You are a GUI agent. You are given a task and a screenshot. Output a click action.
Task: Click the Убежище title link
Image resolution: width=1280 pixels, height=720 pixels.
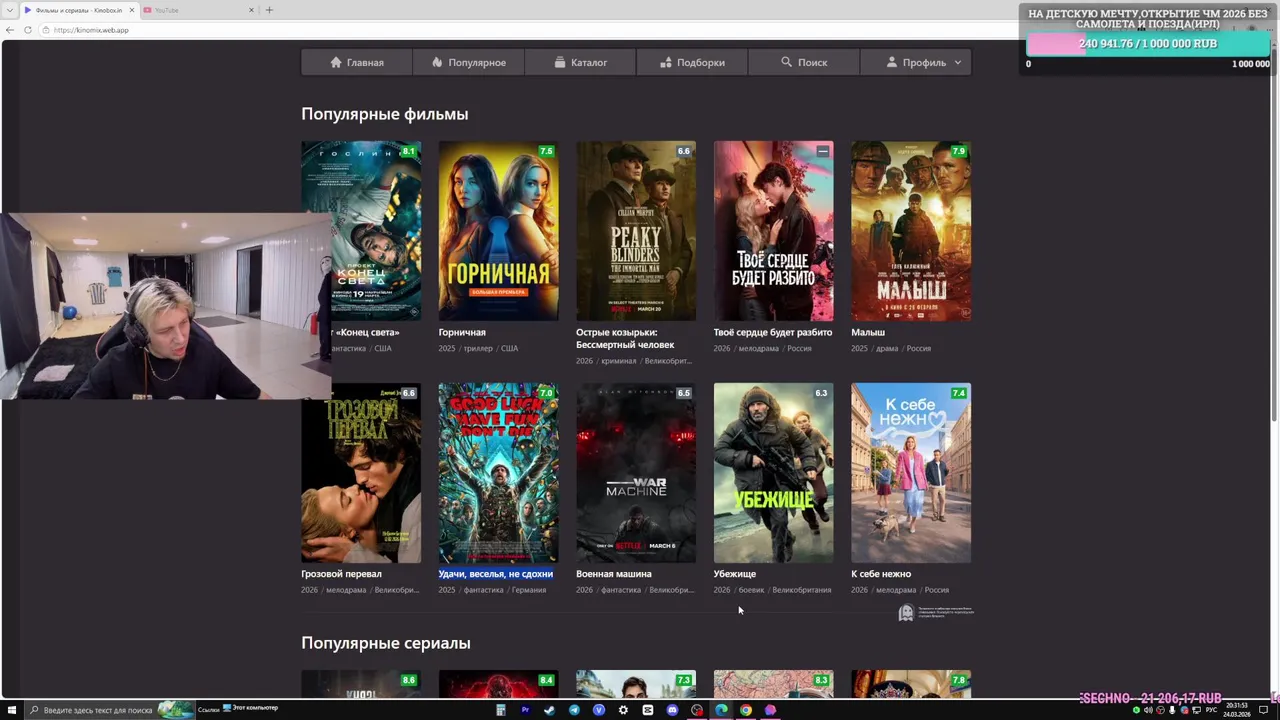click(735, 574)
